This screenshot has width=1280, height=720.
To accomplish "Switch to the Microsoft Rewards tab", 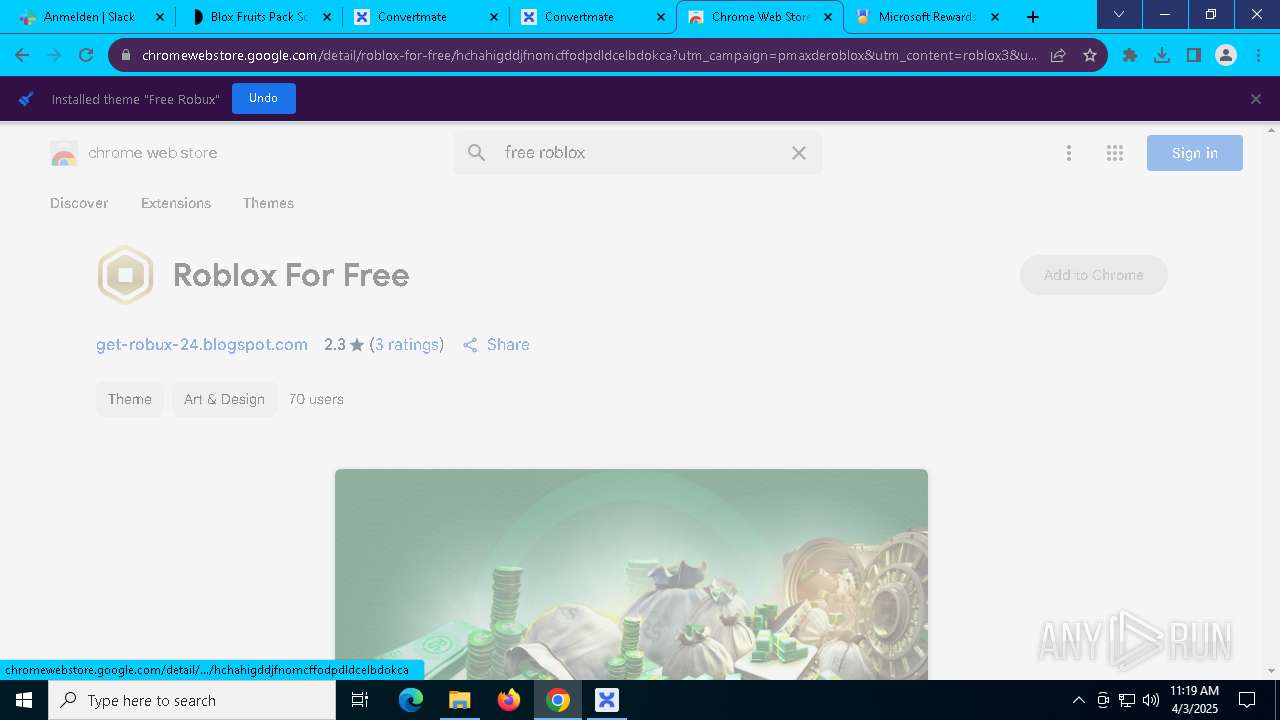I will [926, 17].
